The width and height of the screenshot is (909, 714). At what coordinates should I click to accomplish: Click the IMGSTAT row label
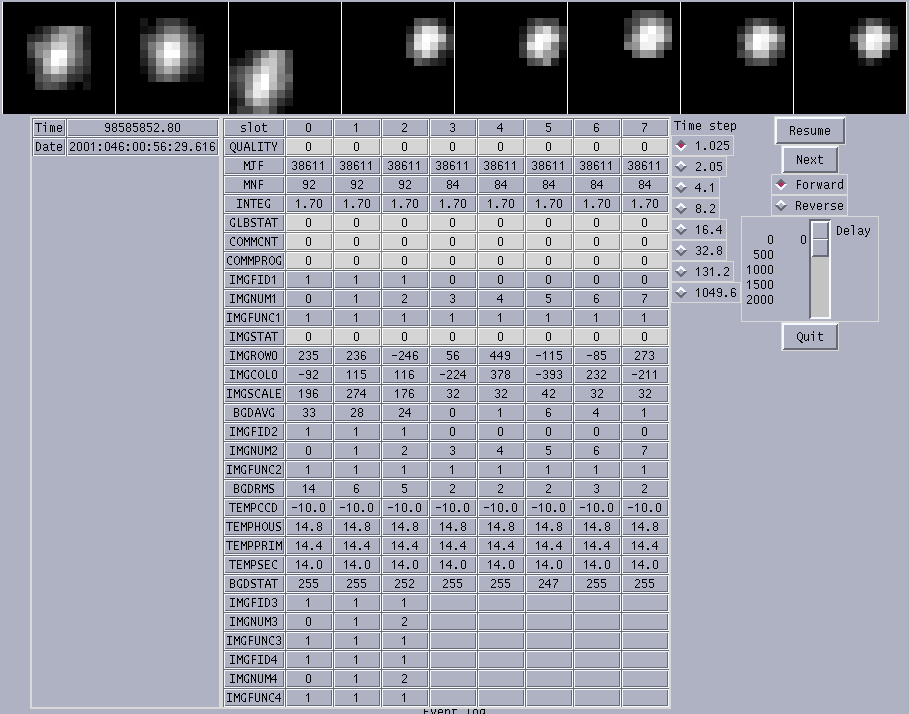click(254, 337)
